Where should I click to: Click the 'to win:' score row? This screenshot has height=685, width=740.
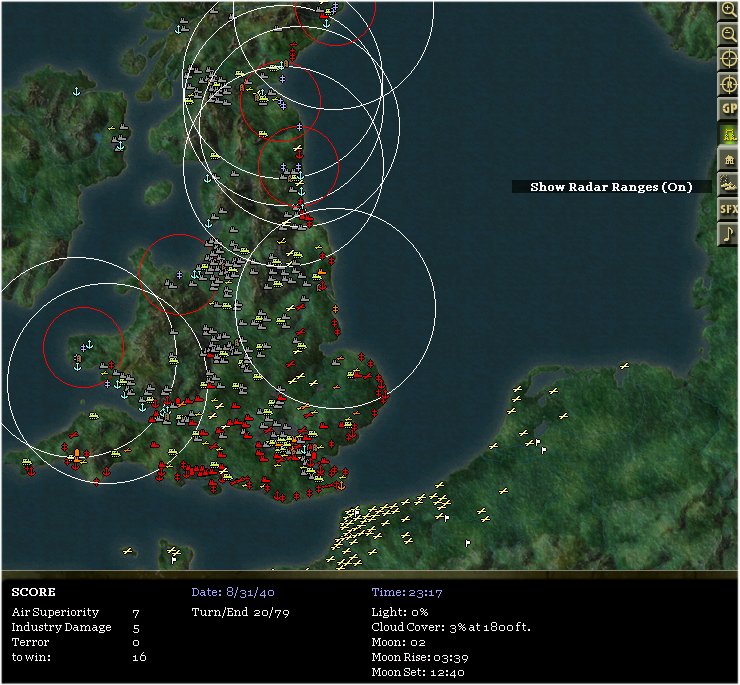point(79,657)
